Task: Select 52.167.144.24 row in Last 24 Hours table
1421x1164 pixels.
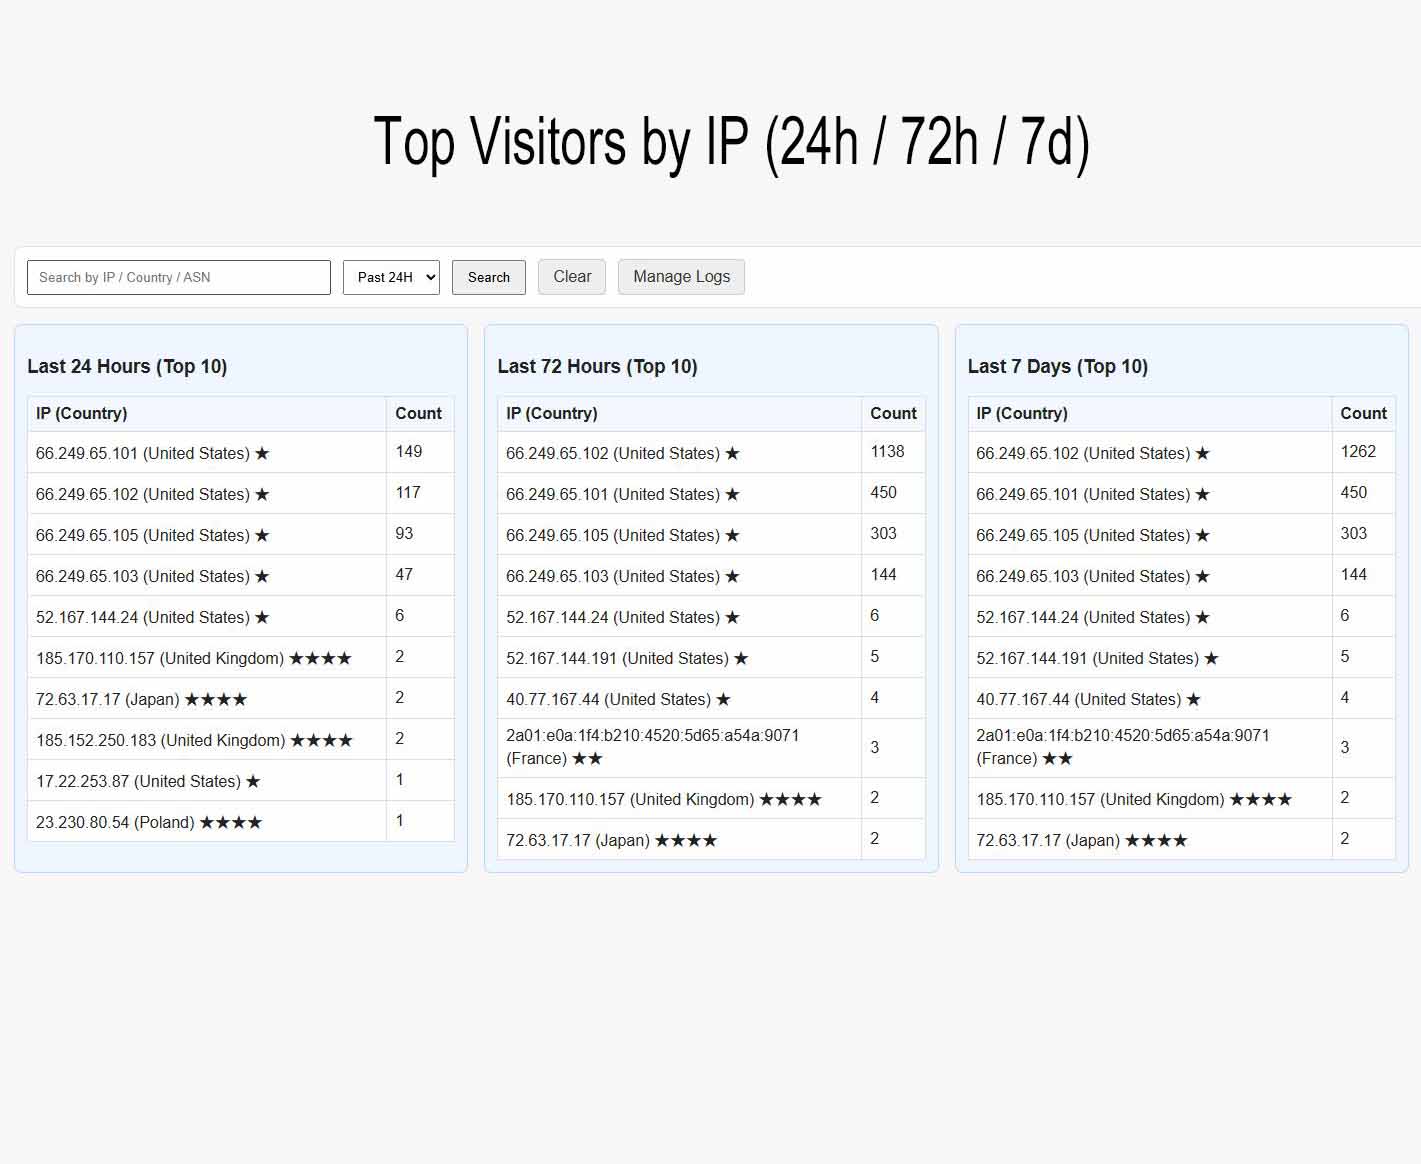Action: pyautogui.click(x=241, y=616)
